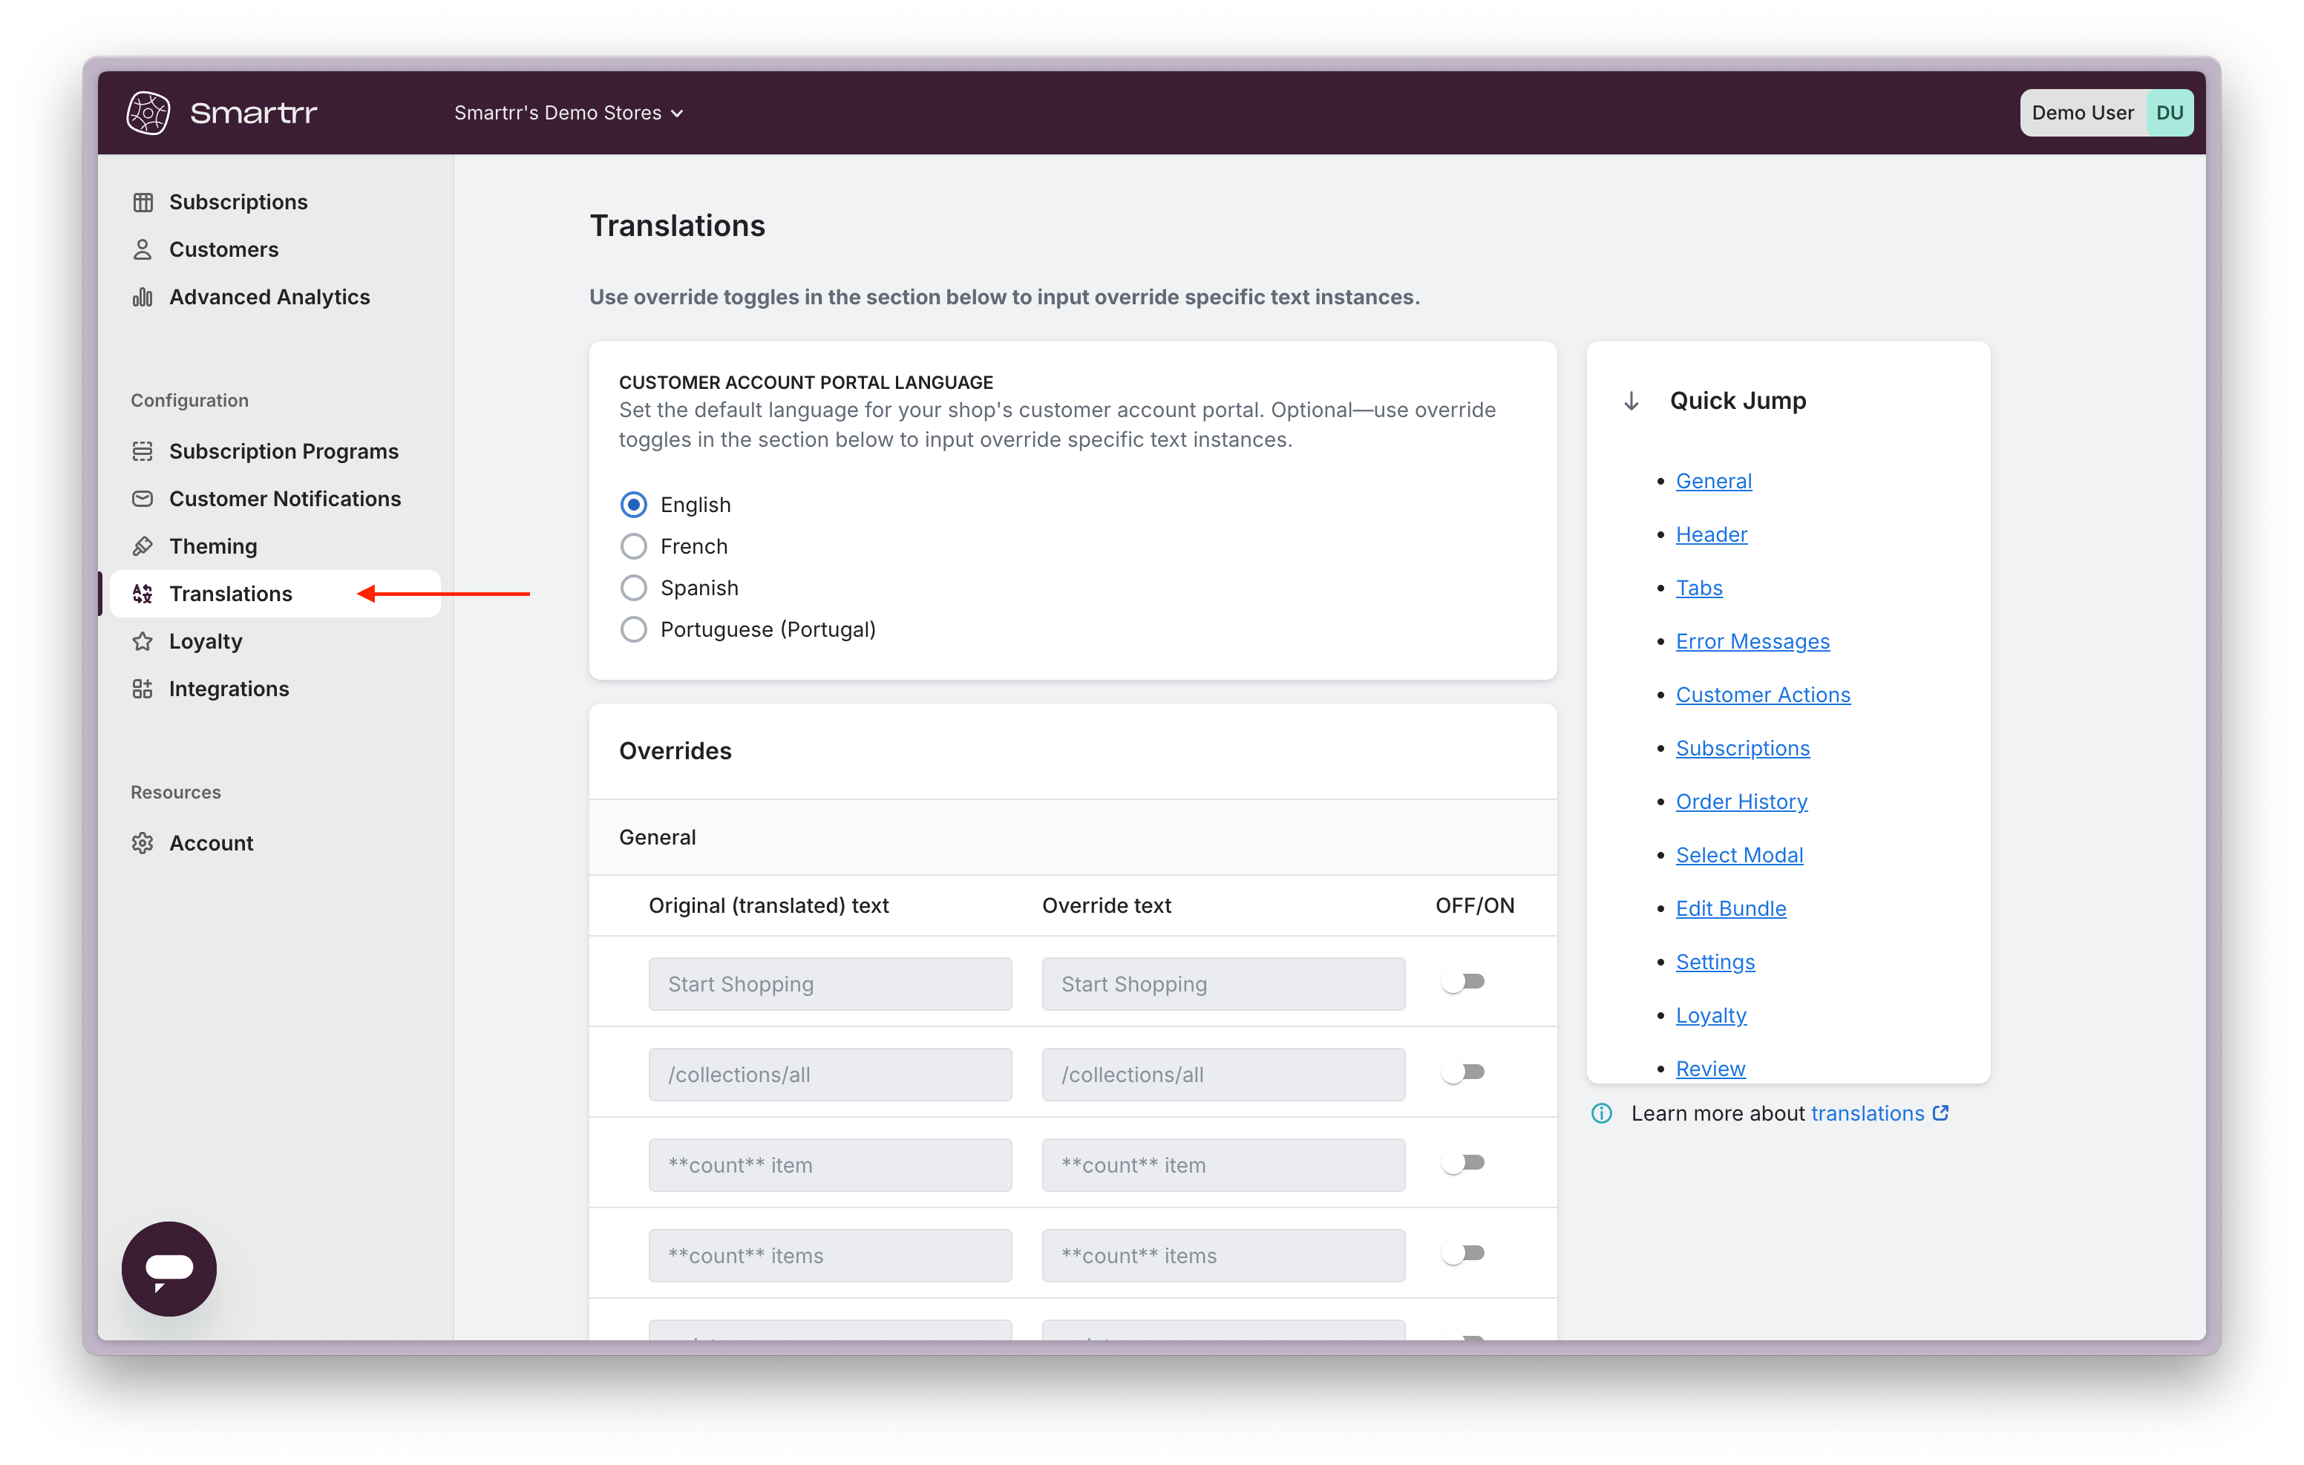This screenshot has height=1465, width=2304.
Task: Open Loyalty in the sidebar menu
Action: [206, 641]
